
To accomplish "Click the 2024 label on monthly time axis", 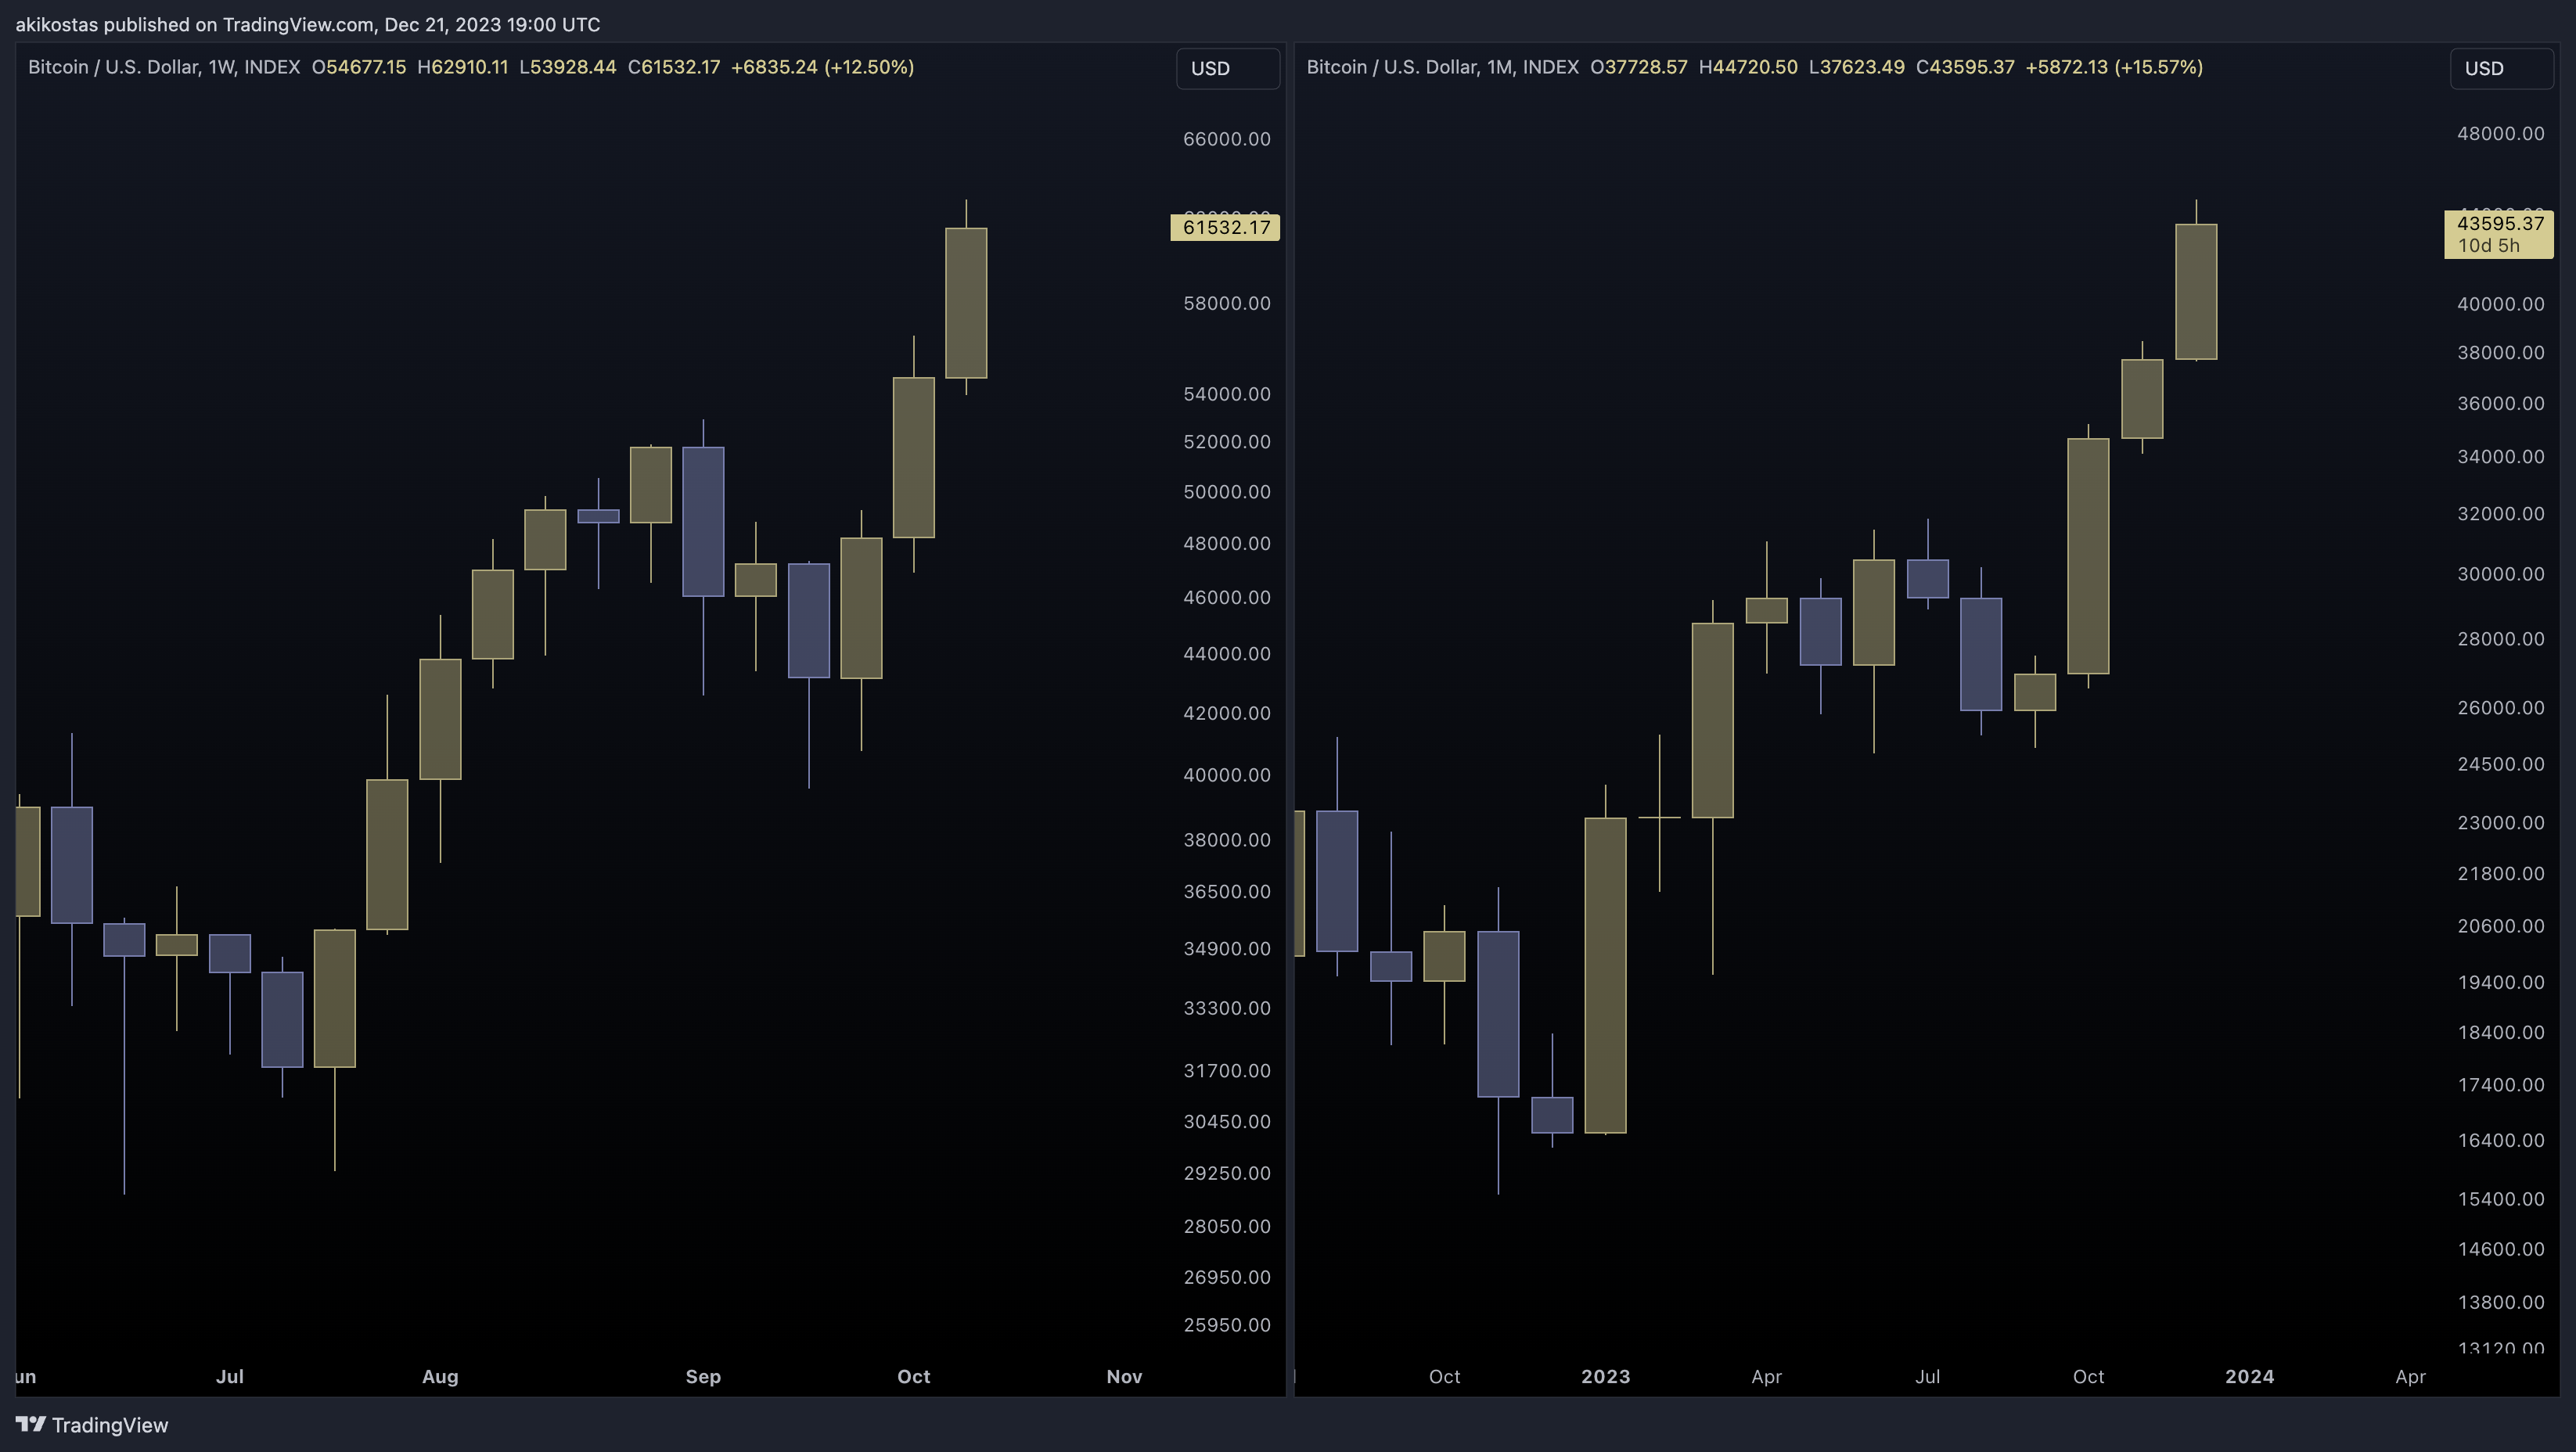I will [x=2250, y=1377].
